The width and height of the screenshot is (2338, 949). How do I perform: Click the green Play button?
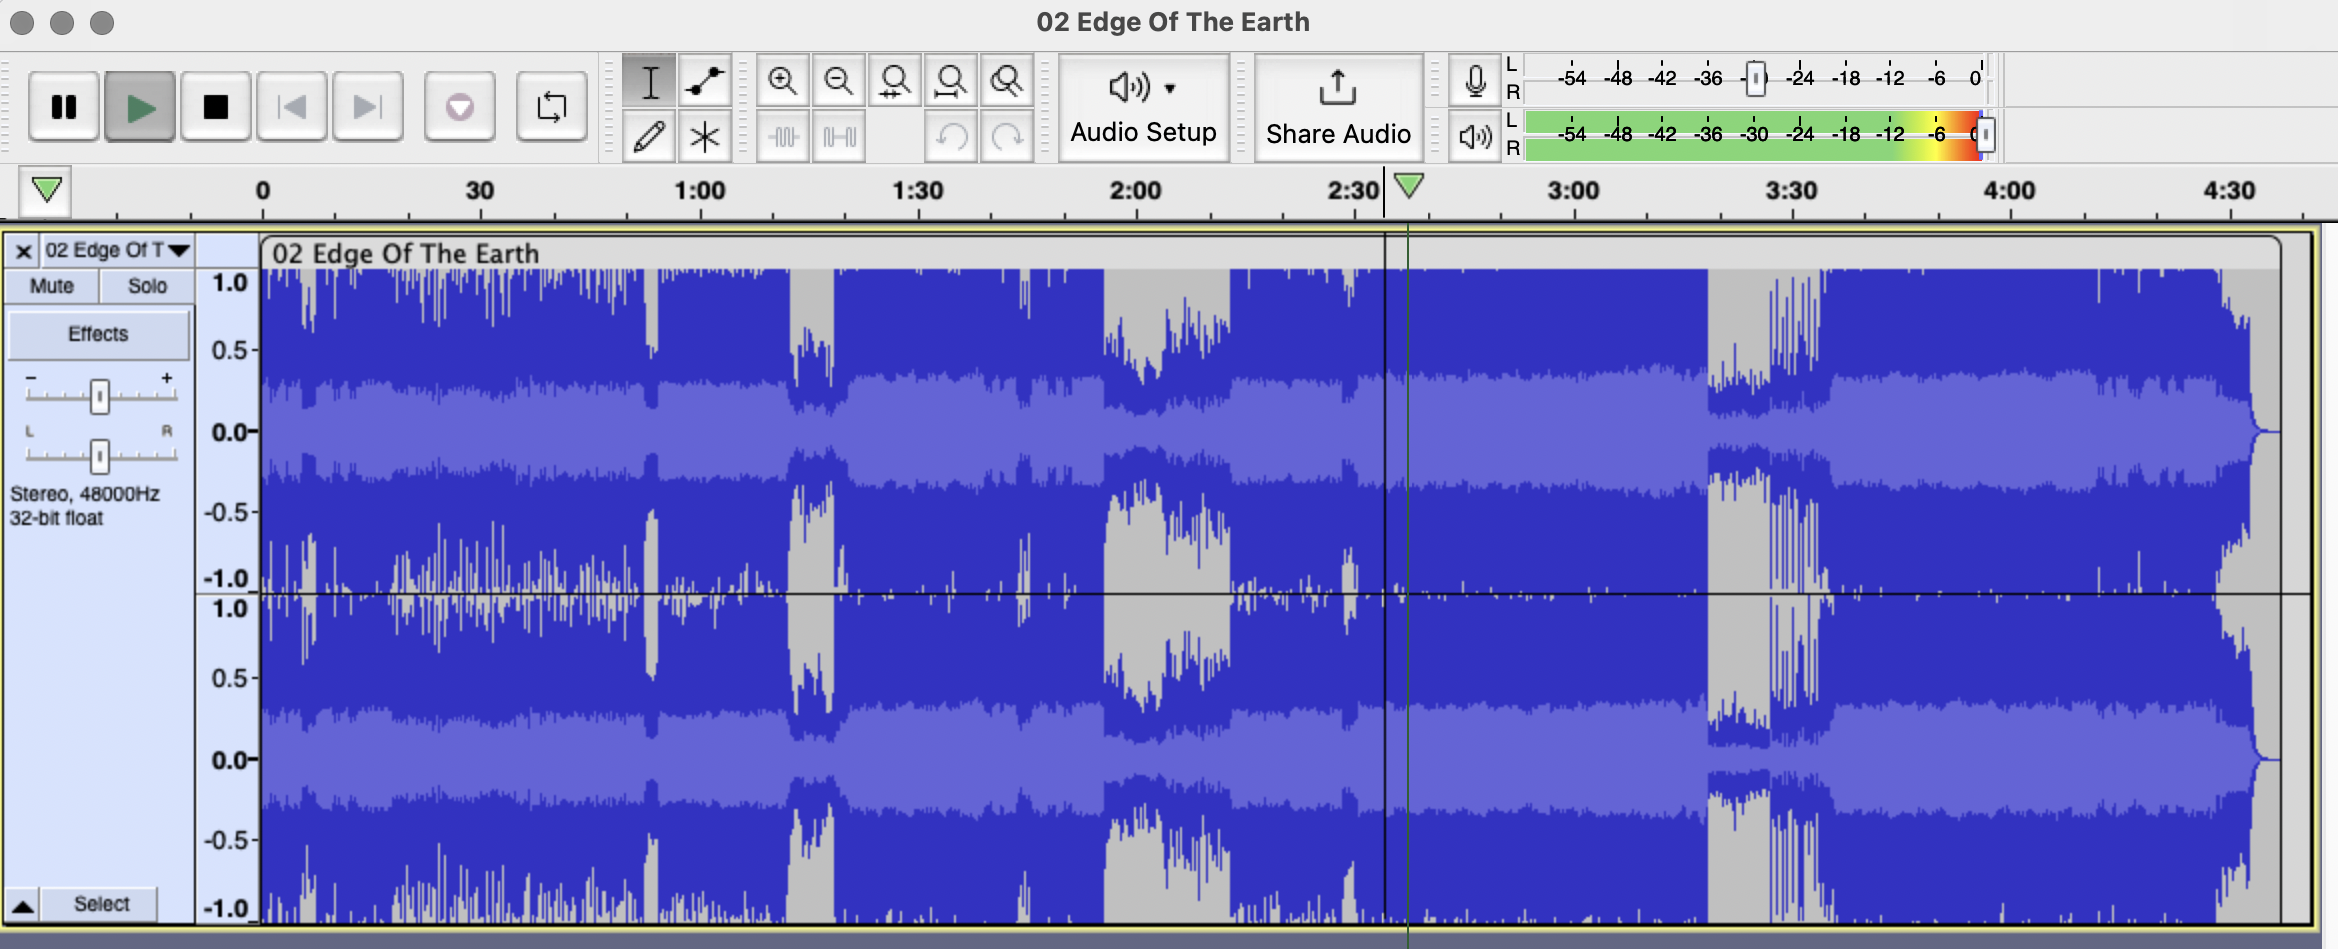point(140,107)
